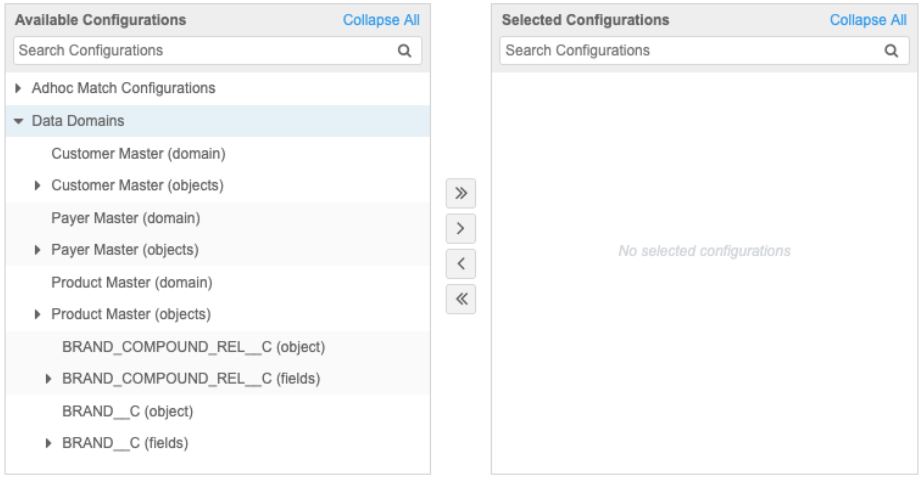
Task: Expand Payer Master (objects) node
Action: [x=38, y=250]
